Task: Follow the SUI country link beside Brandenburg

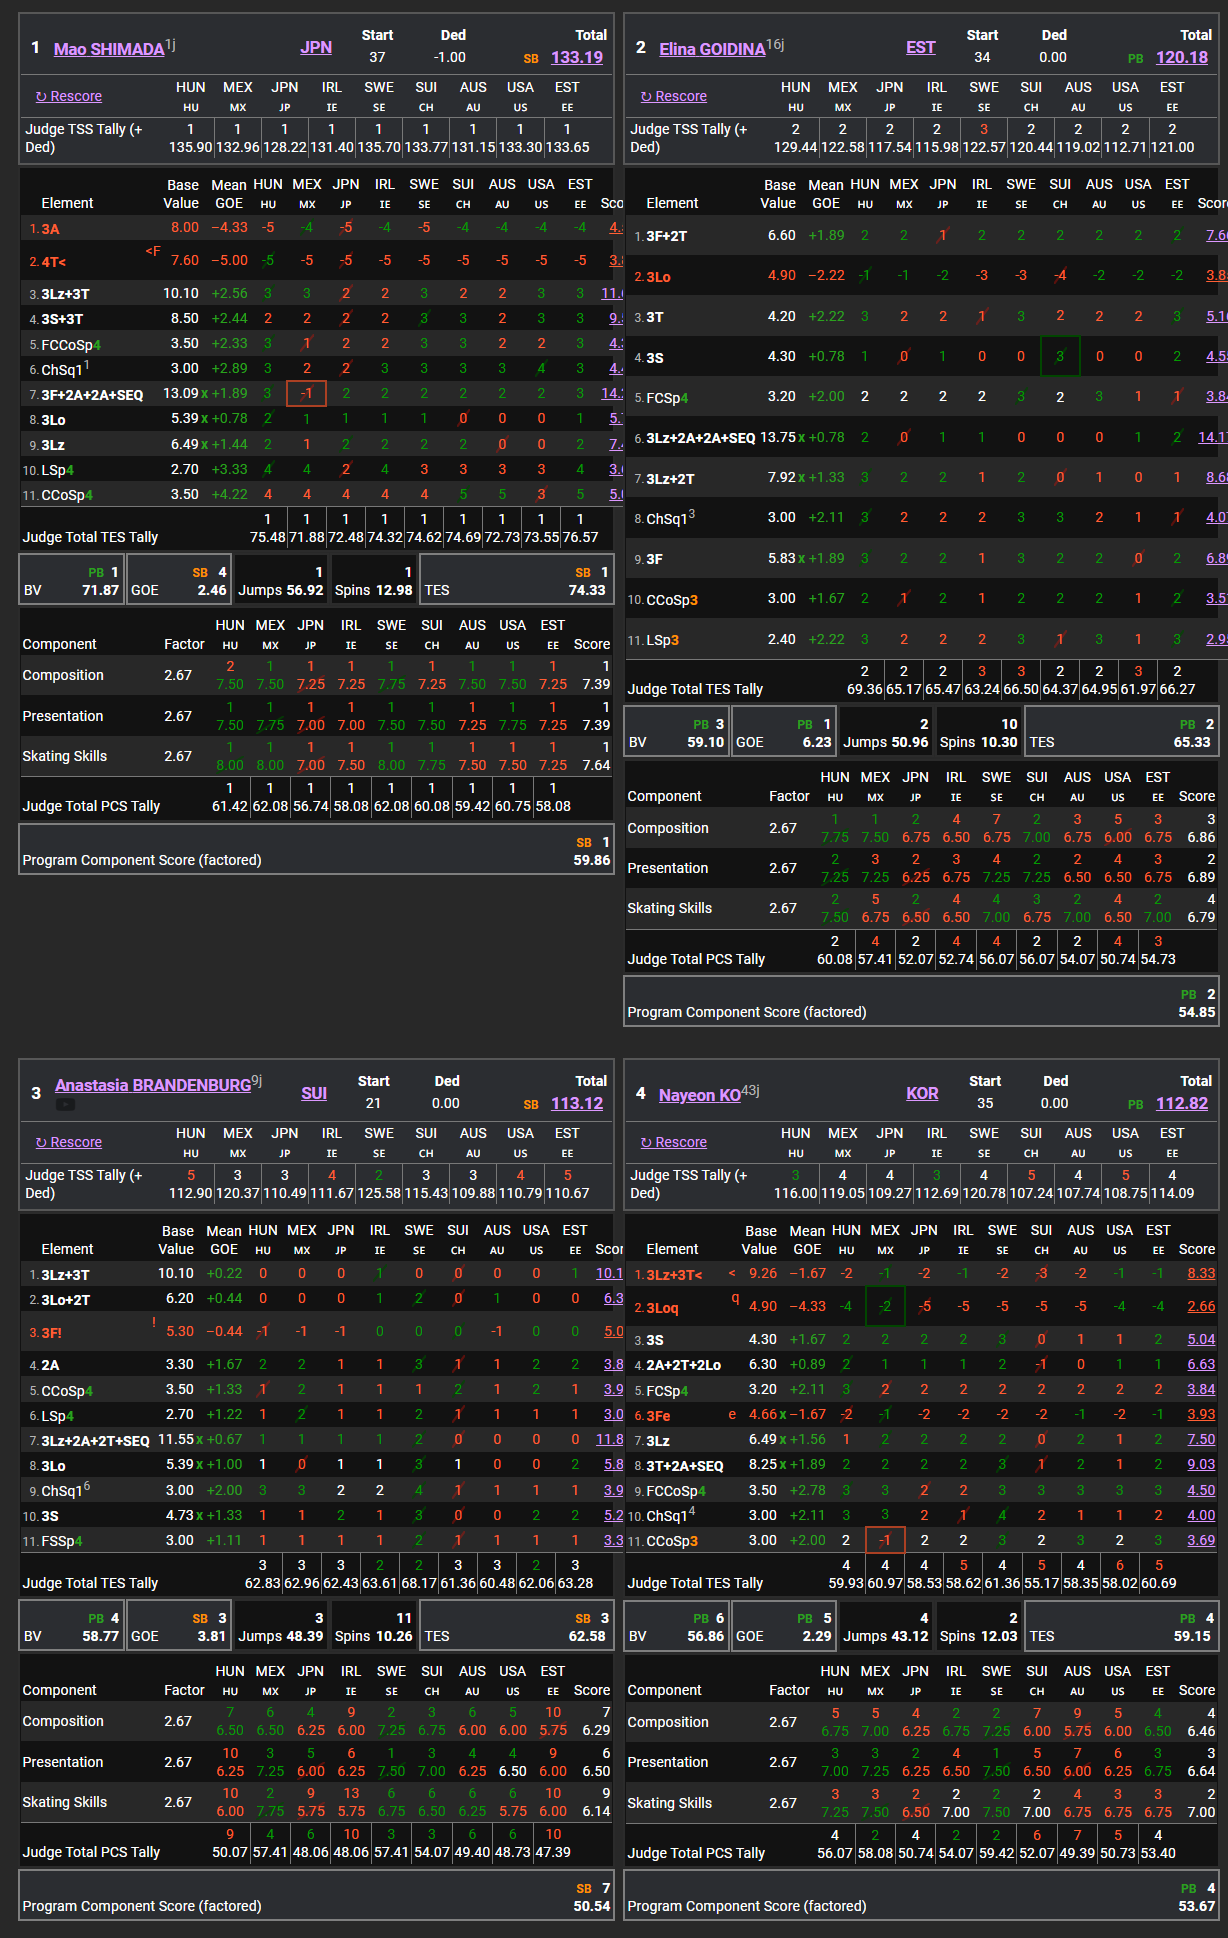Action: pyautogui.click(x=314, y=1093)
